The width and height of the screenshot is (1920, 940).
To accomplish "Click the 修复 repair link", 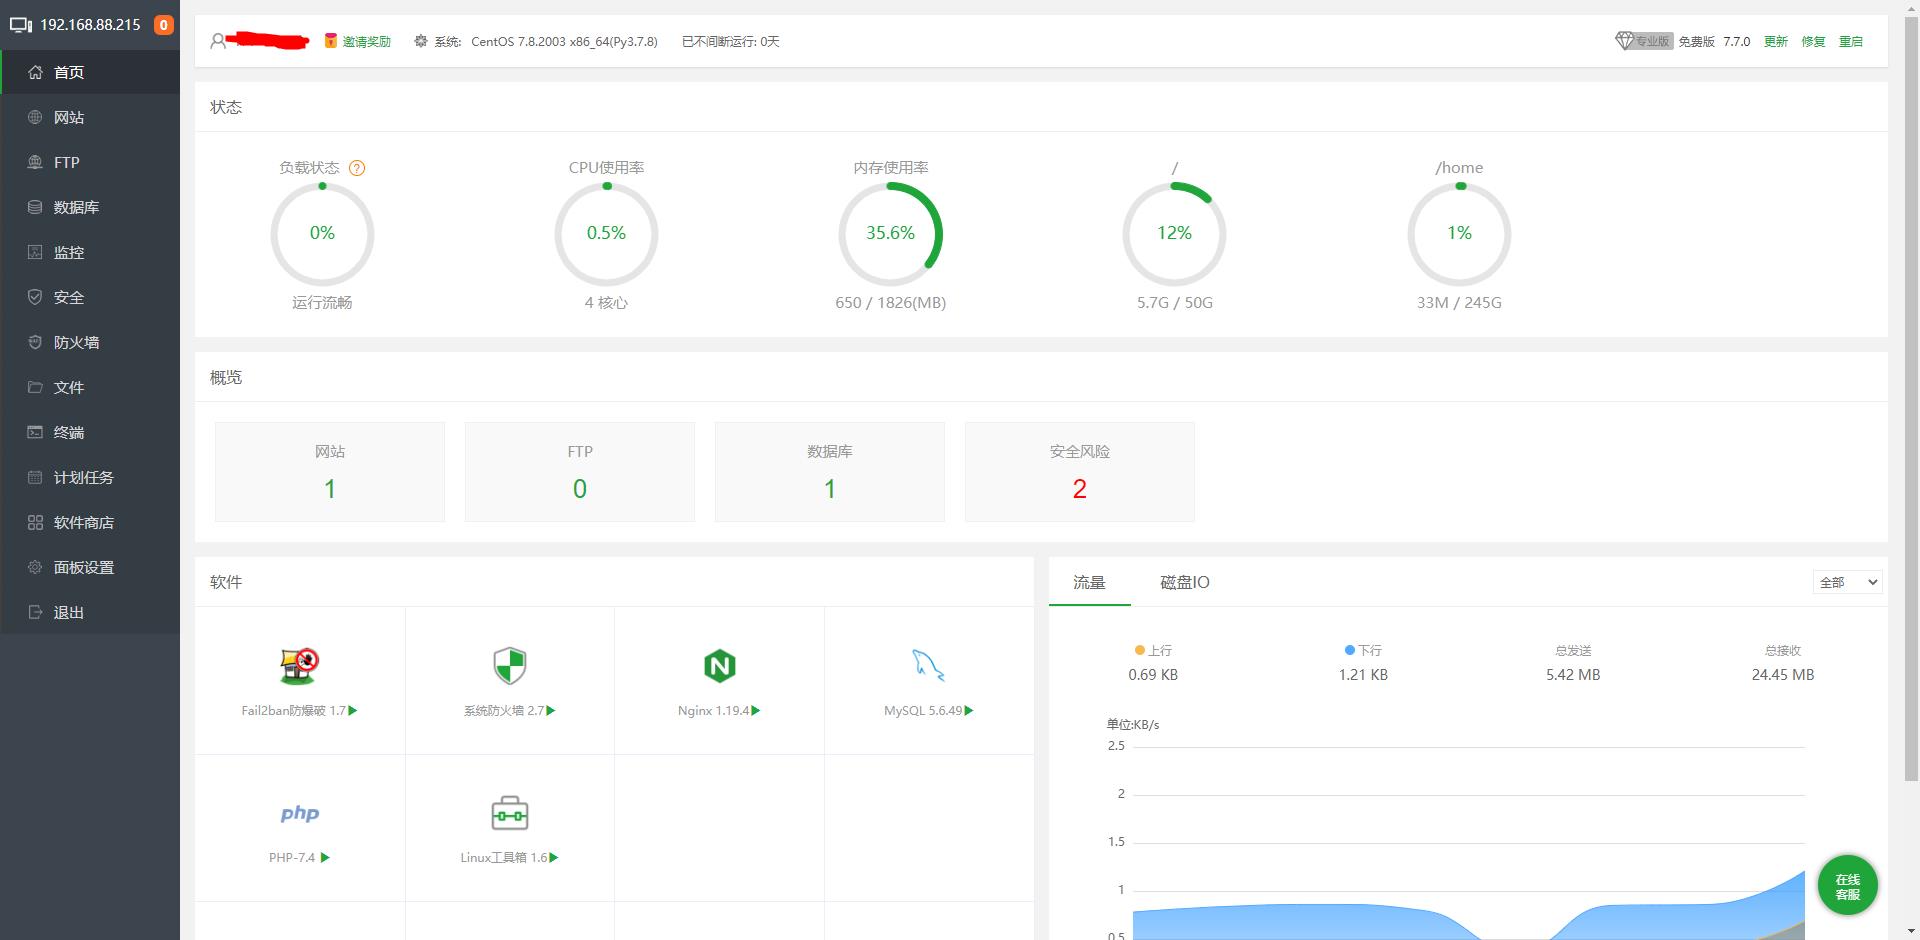I will pos(1813,42).
